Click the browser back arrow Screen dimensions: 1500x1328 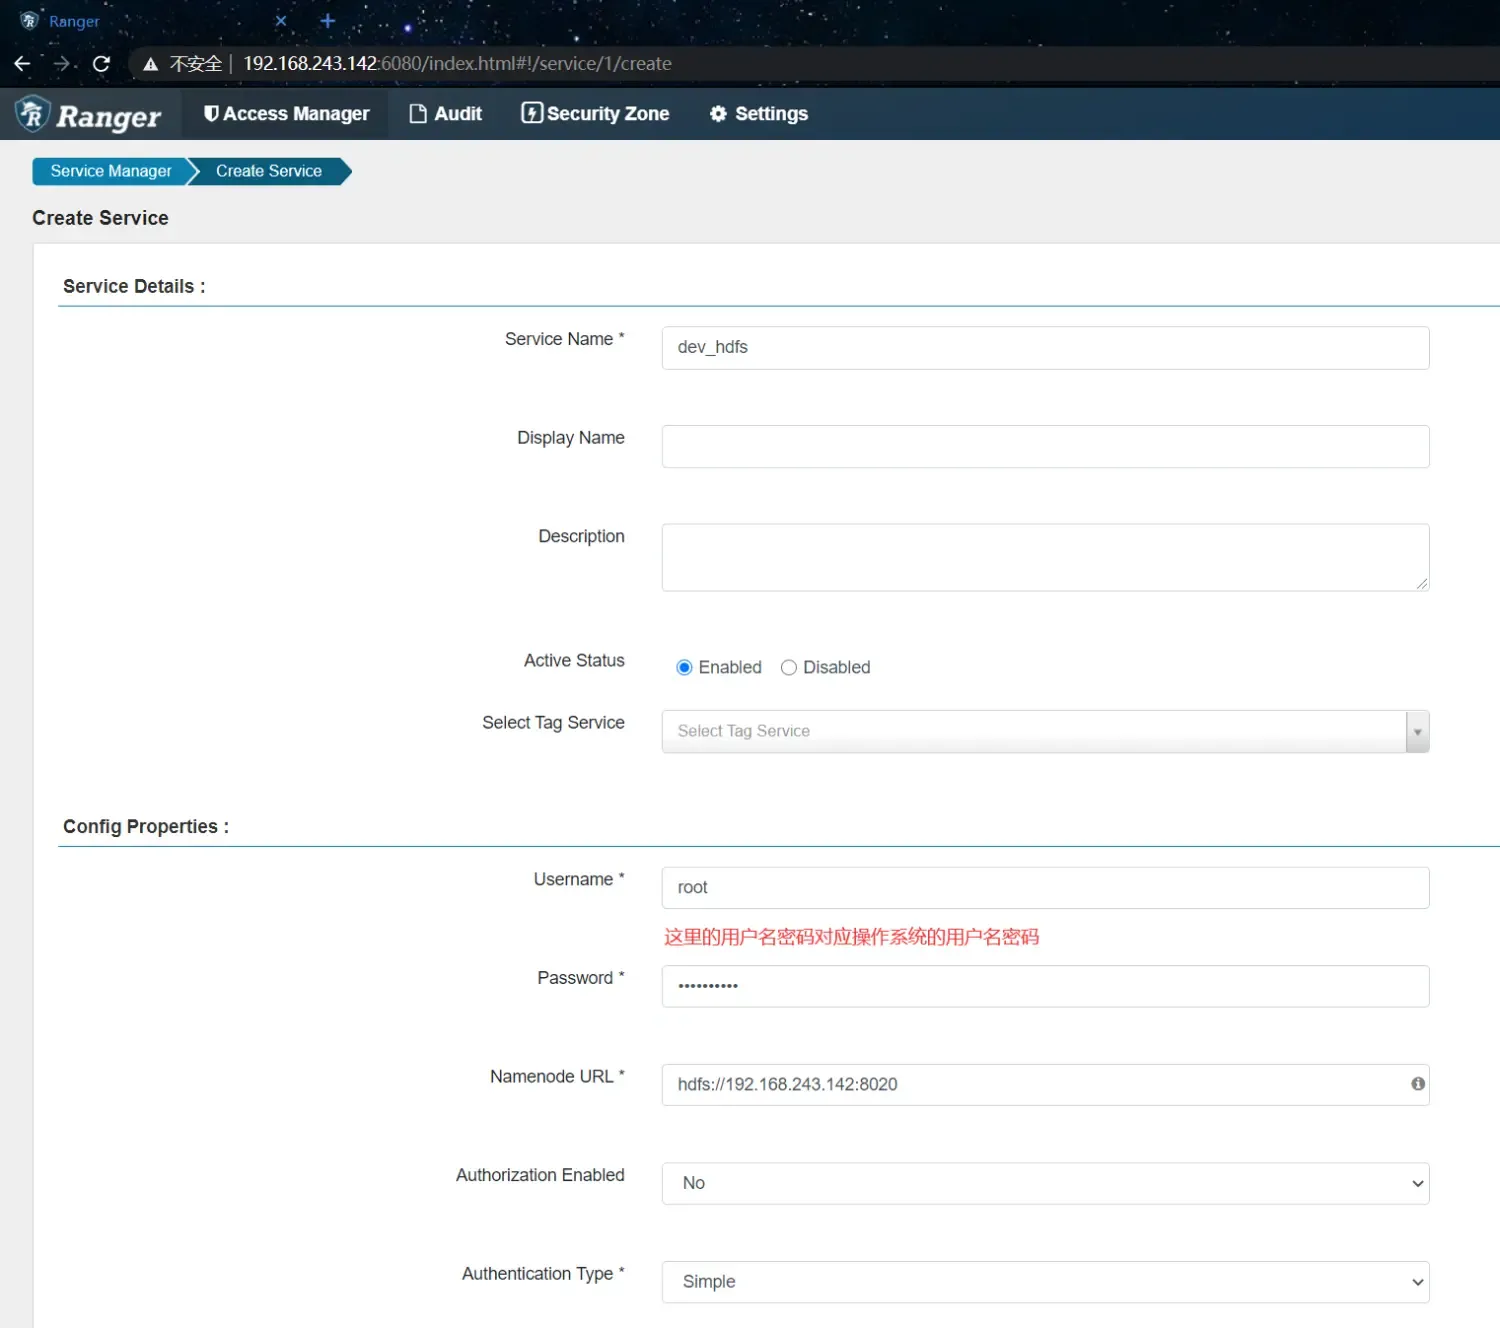pos(22,64)
